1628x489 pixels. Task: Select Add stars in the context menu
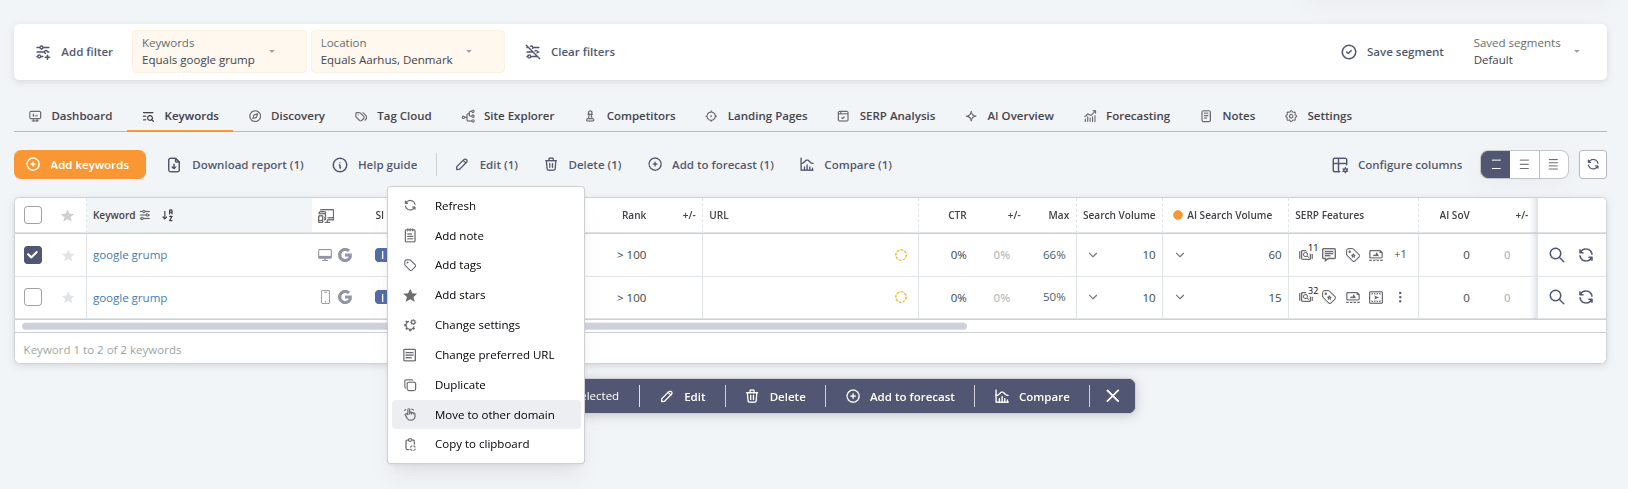coord(486,295)
